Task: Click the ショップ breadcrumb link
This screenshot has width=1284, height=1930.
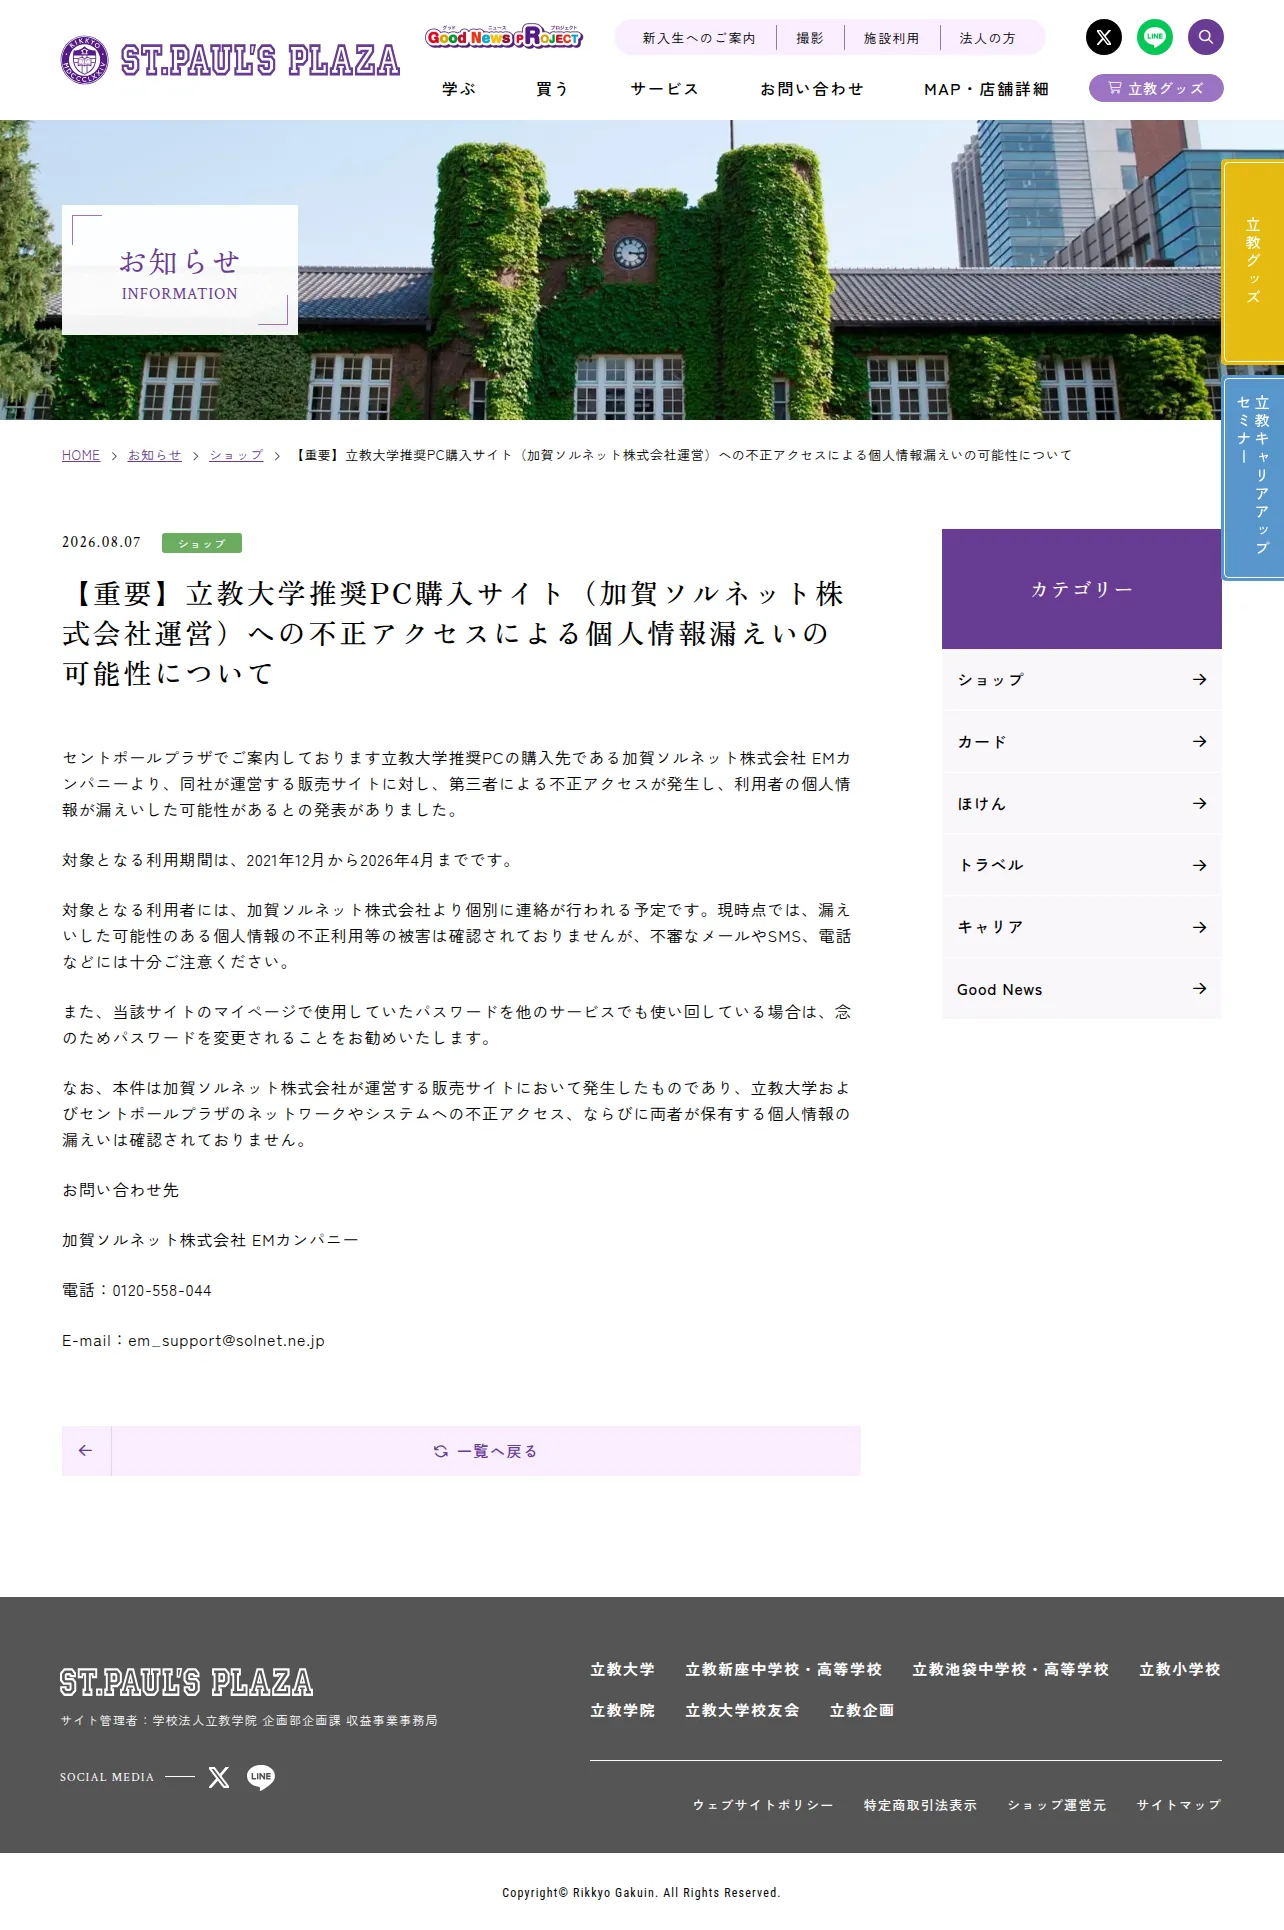Action: click(x=236, y=456)
